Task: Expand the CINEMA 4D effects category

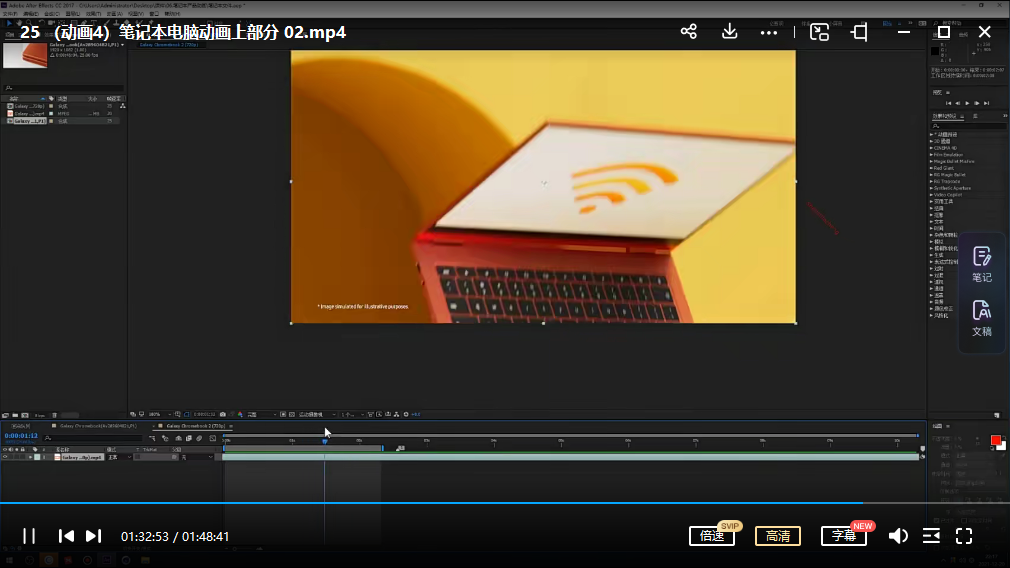Action: tap(931, 148)
